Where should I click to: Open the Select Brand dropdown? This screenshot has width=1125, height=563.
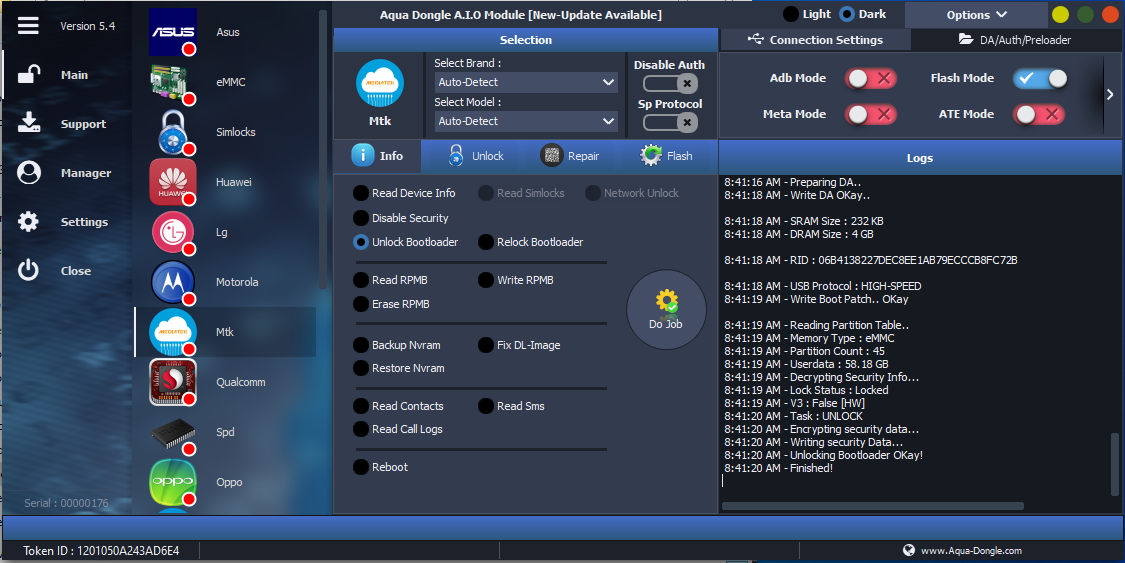[526, 82]
